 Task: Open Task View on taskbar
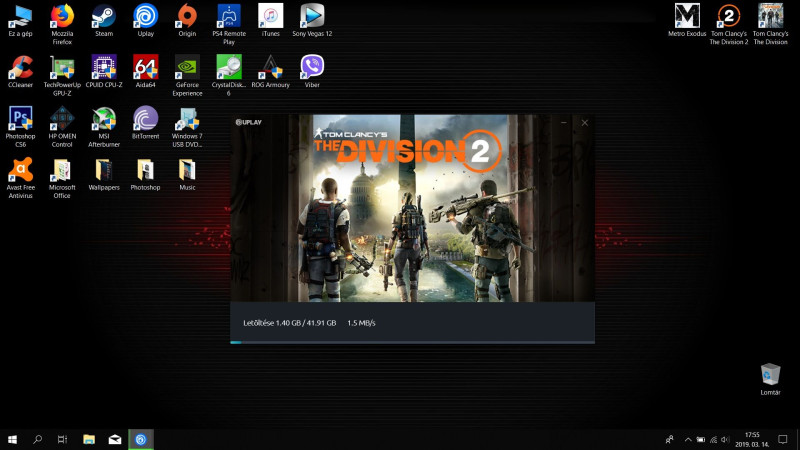tap(62, 439)
